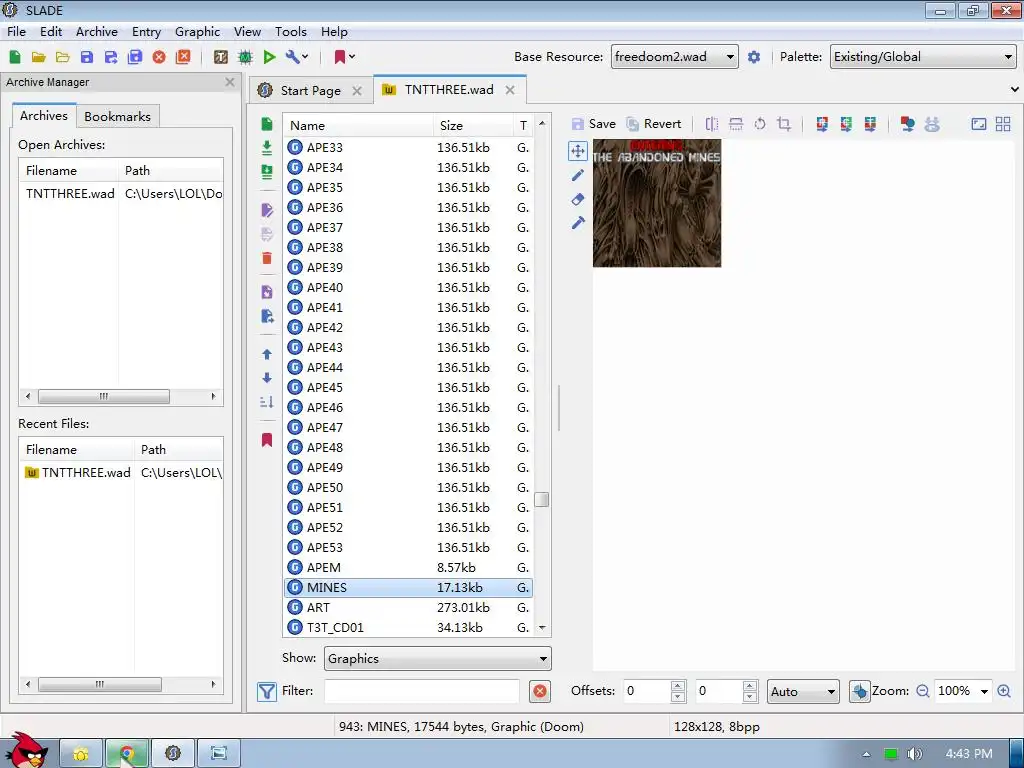Click the red Delete entry trash icon
Viewport: 1024px width, 768px height.
tap(266, 258)
